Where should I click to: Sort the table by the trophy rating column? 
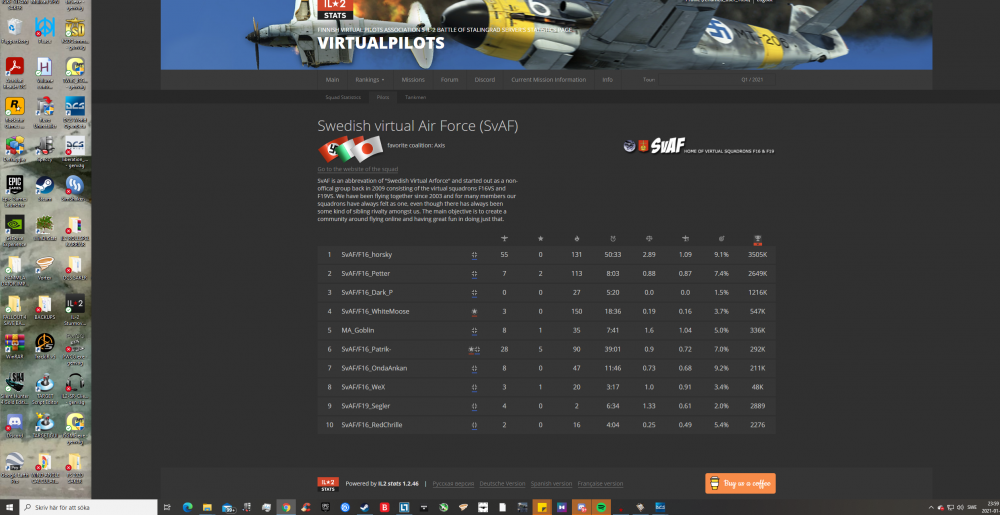coord(757,239)
